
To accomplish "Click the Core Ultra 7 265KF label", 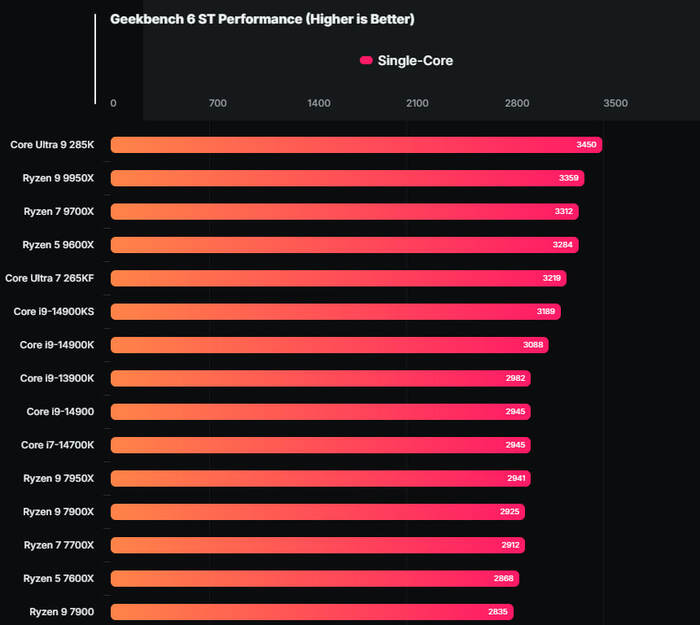I will [50, 278].
